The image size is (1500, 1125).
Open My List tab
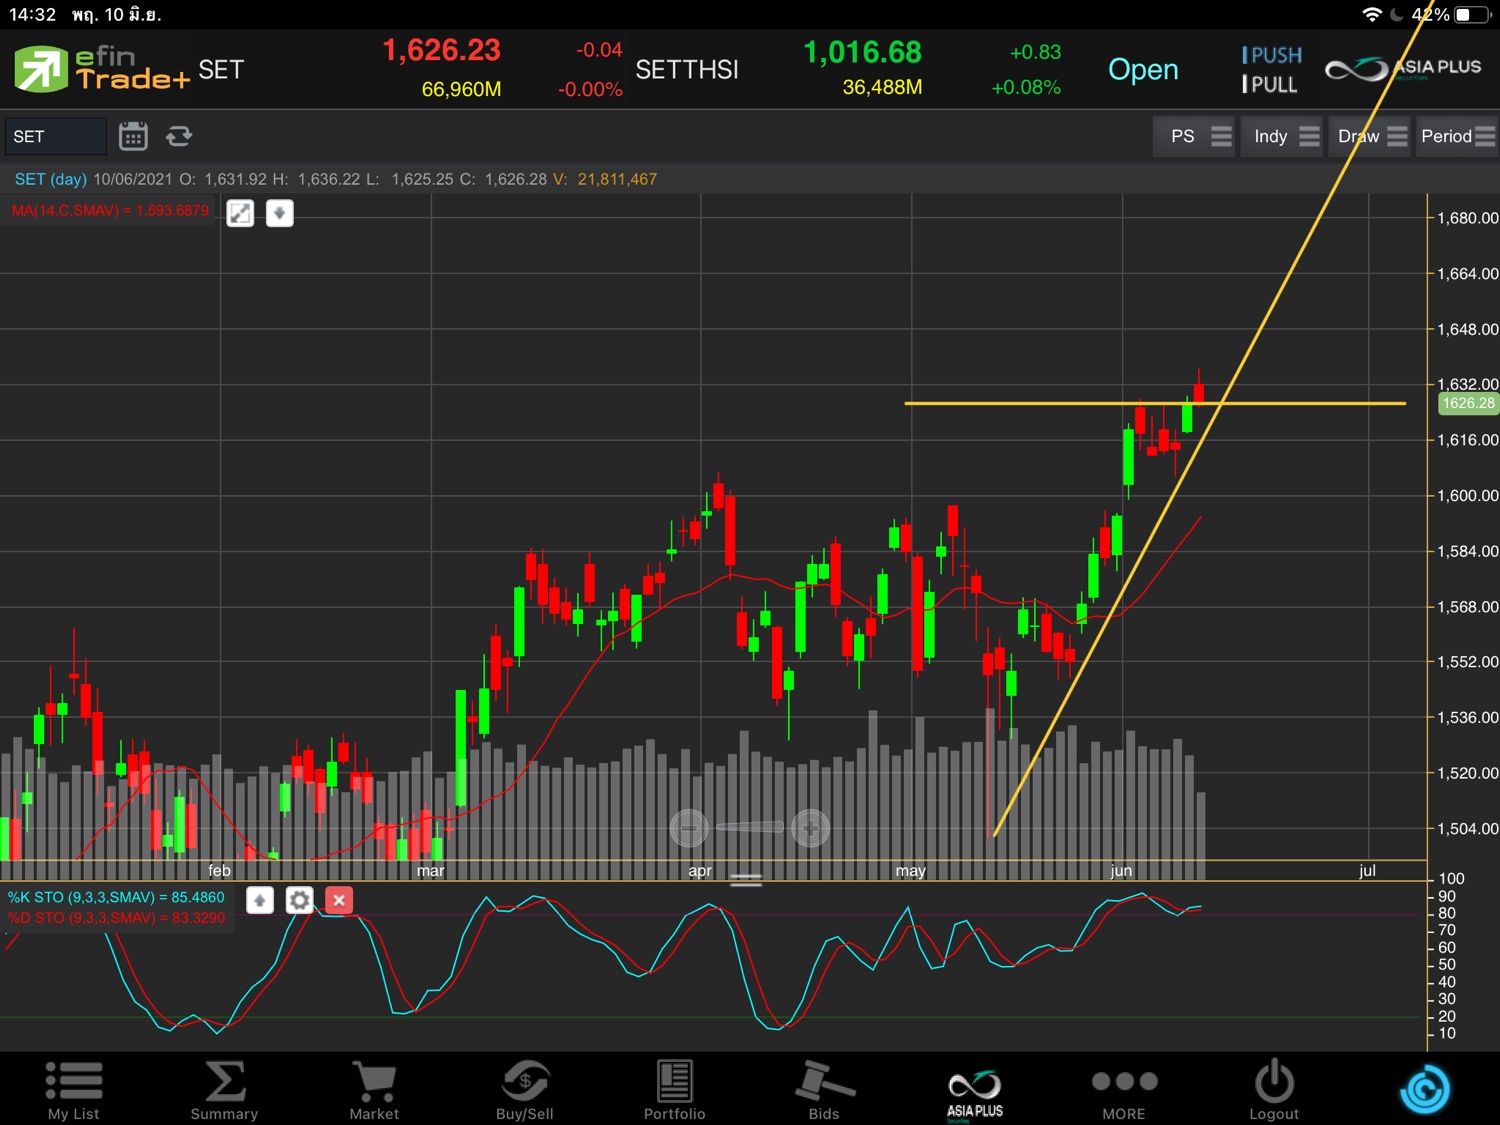click(x=74, y=1090)
